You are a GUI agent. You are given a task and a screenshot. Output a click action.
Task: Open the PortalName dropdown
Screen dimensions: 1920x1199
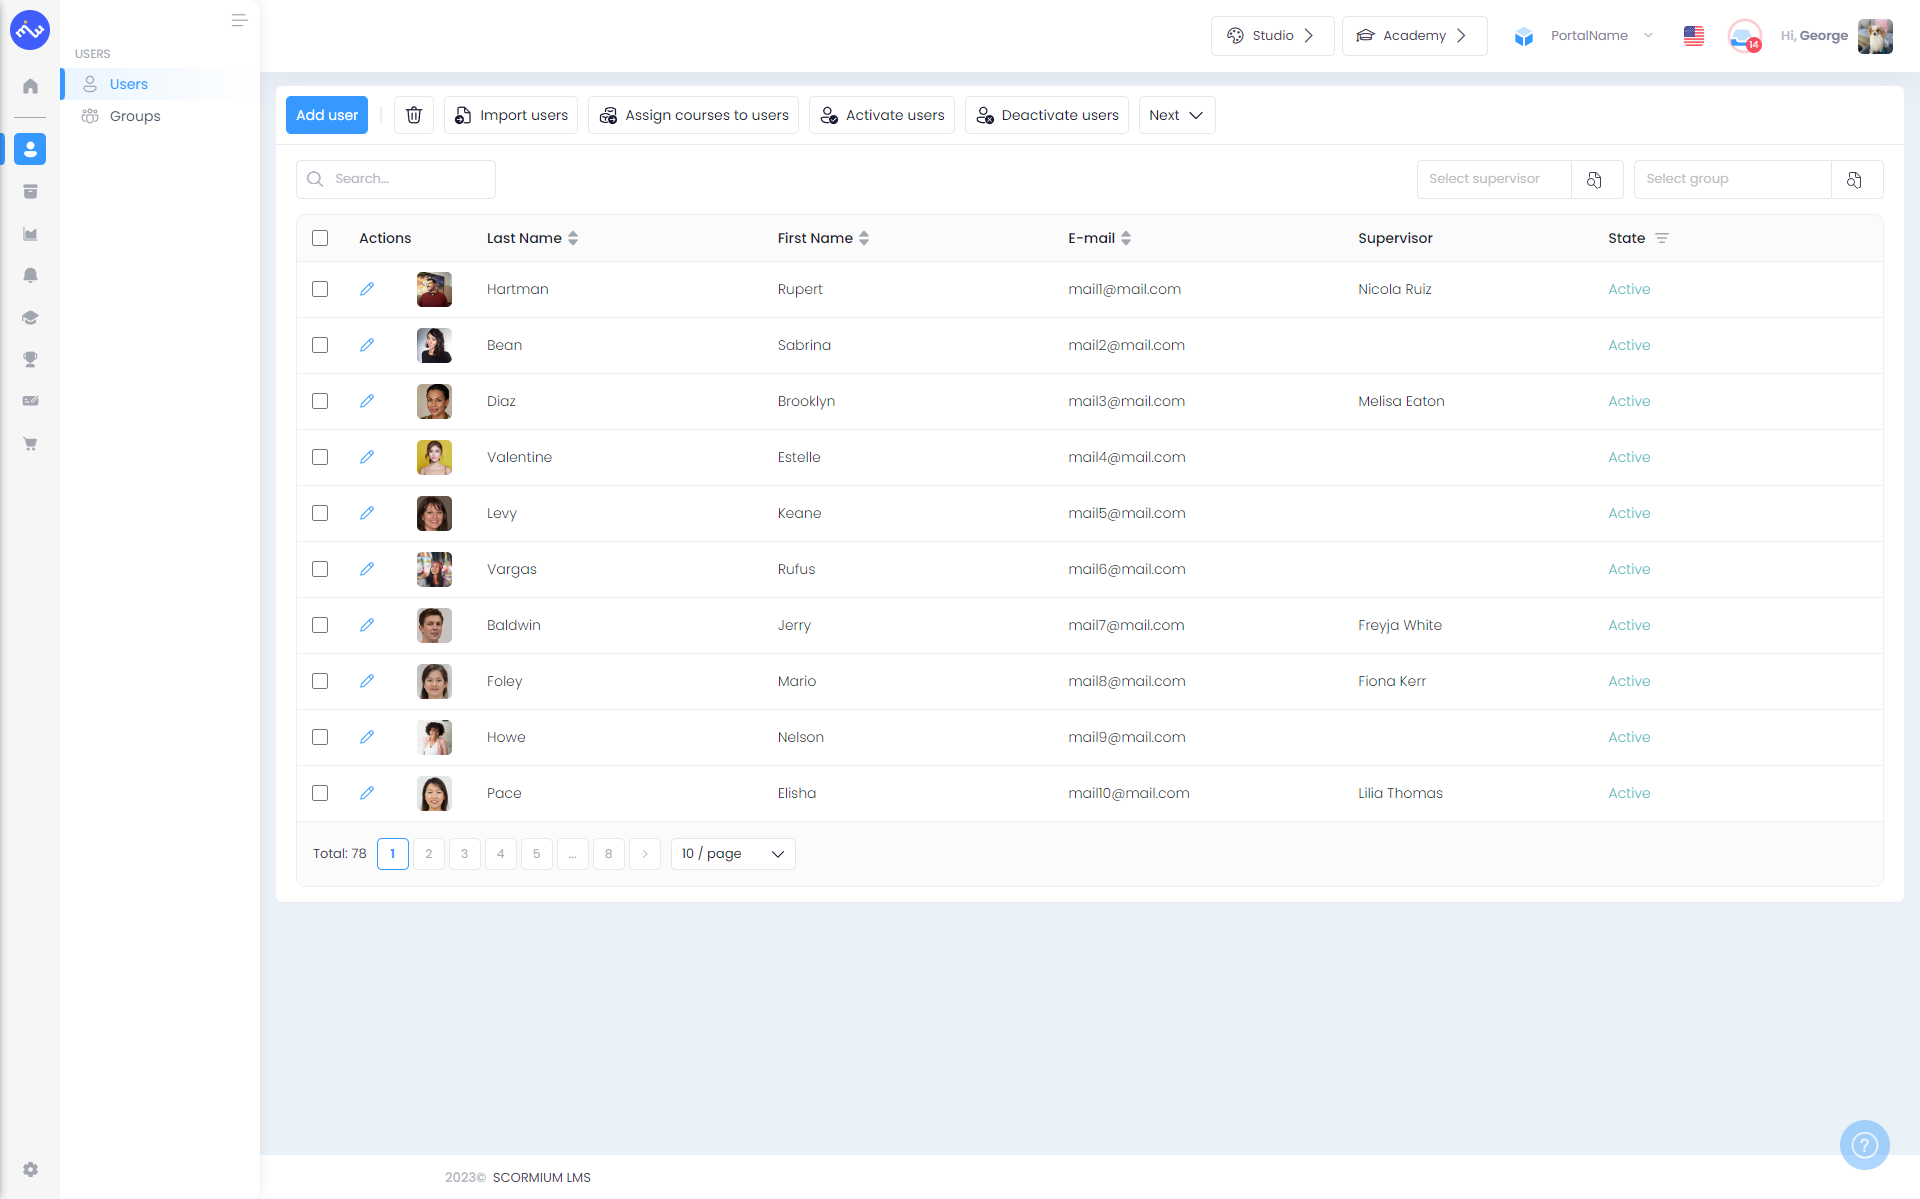pos(1588,36)
